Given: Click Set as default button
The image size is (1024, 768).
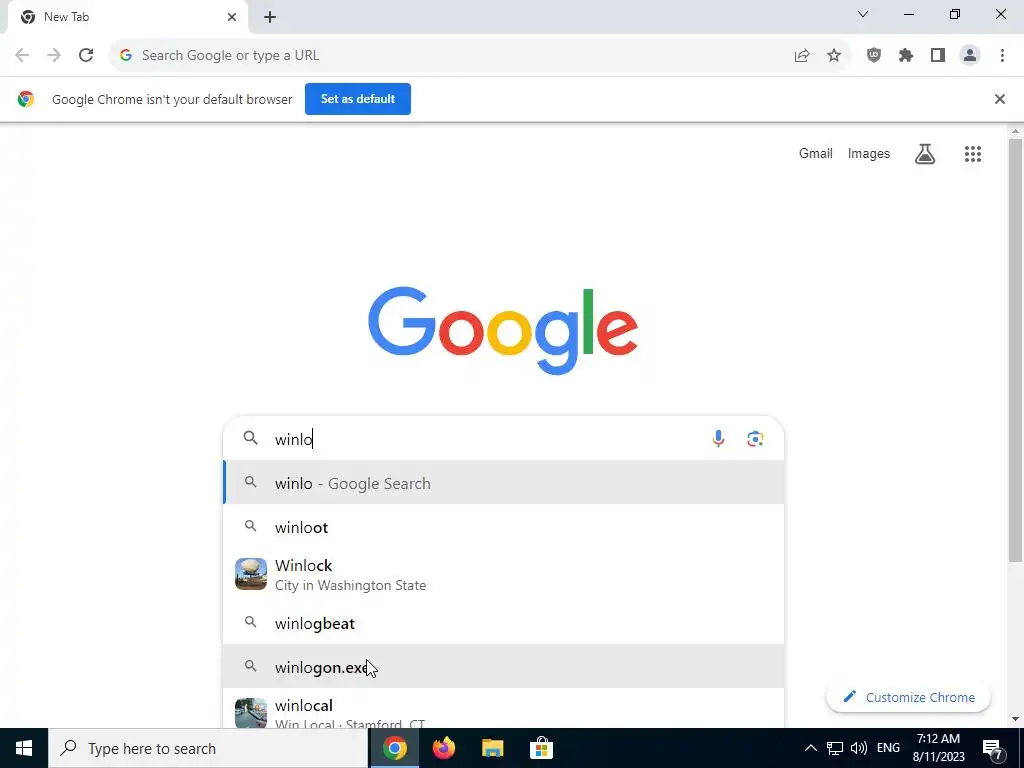Looking at the screenshot, I should coord(358,99).
